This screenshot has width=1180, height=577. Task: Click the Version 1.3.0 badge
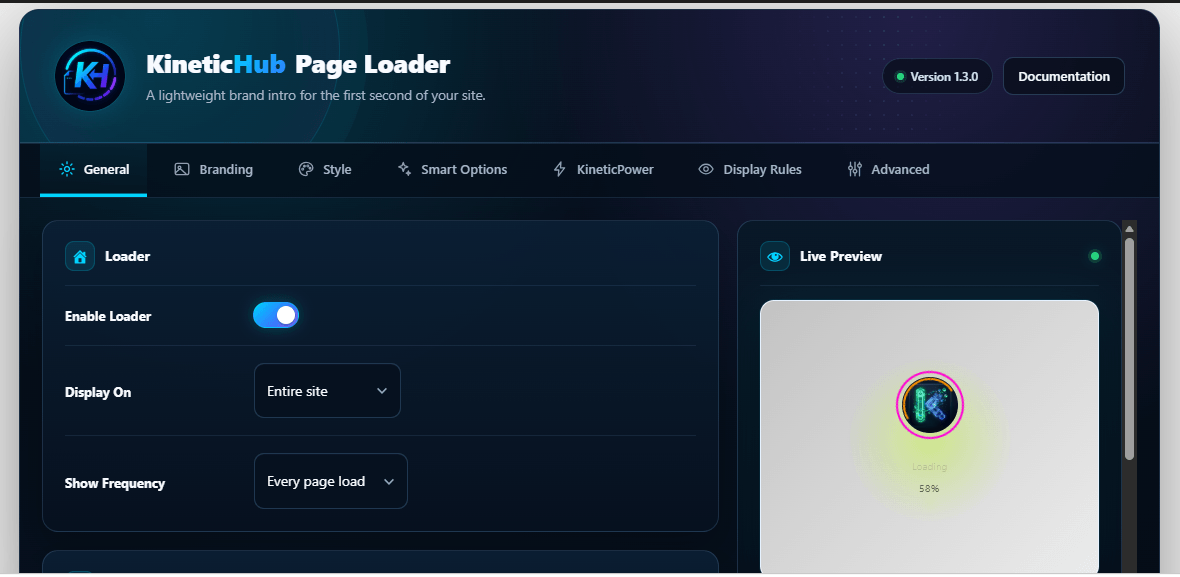937,76
